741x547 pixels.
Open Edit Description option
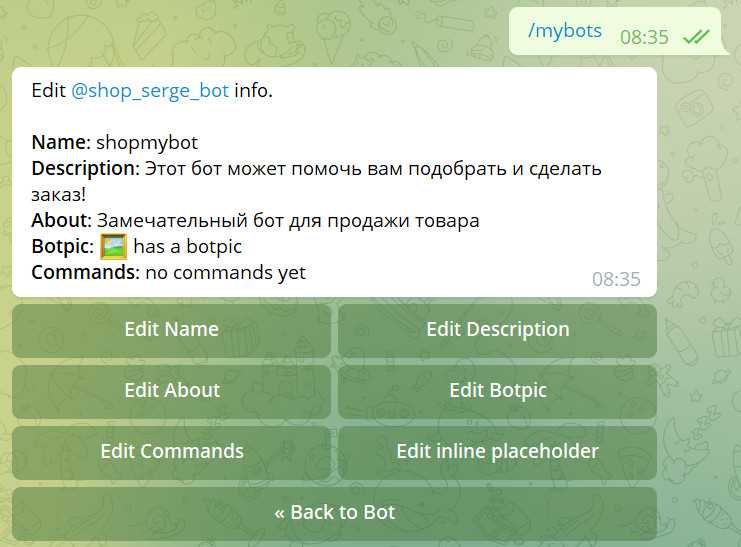pos(498,330)
